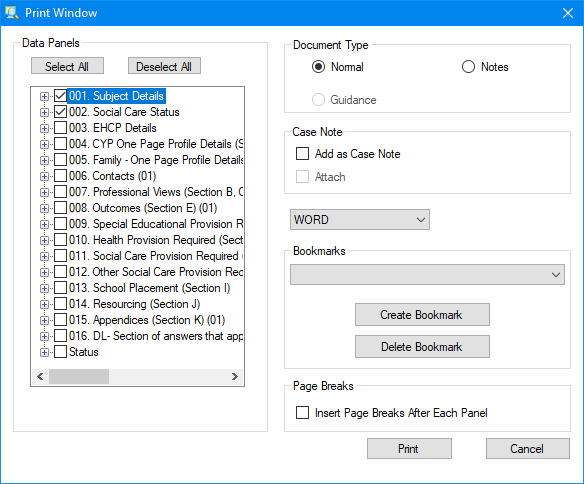This screenshot has height=484, width=584.
Task: Check the 003. EHCP Details checkbox
Action: 60,128
